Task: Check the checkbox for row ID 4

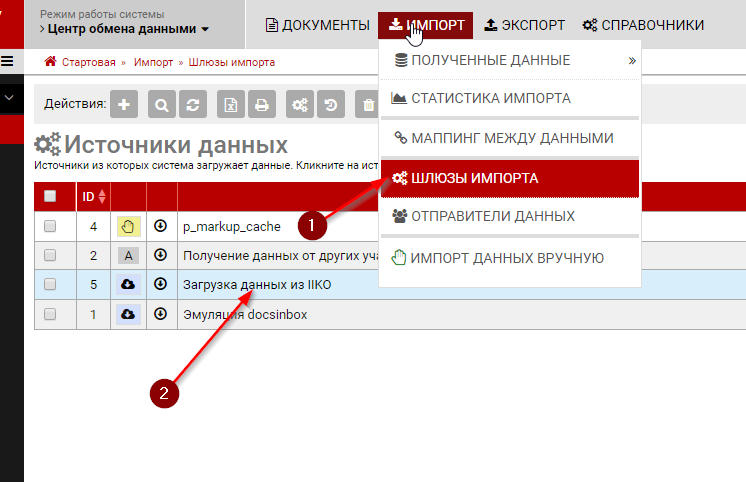Action: point(50,227)
